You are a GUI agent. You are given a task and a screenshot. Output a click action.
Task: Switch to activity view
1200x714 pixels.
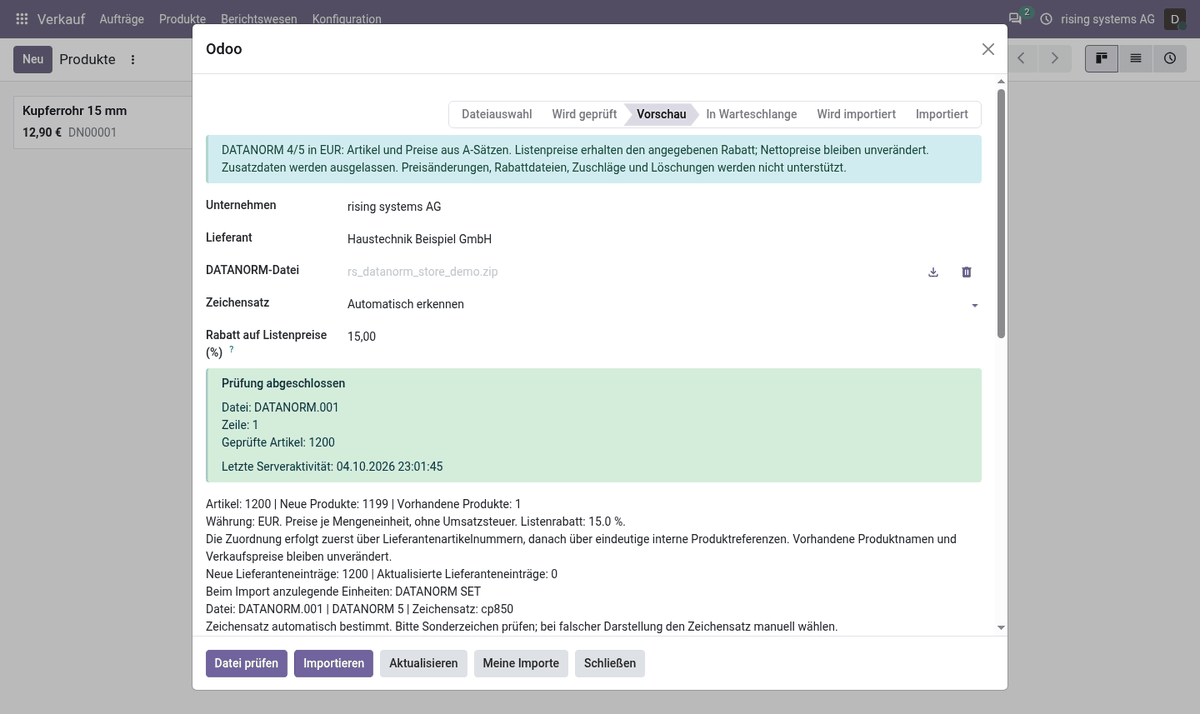click(x=1169, y=59)
